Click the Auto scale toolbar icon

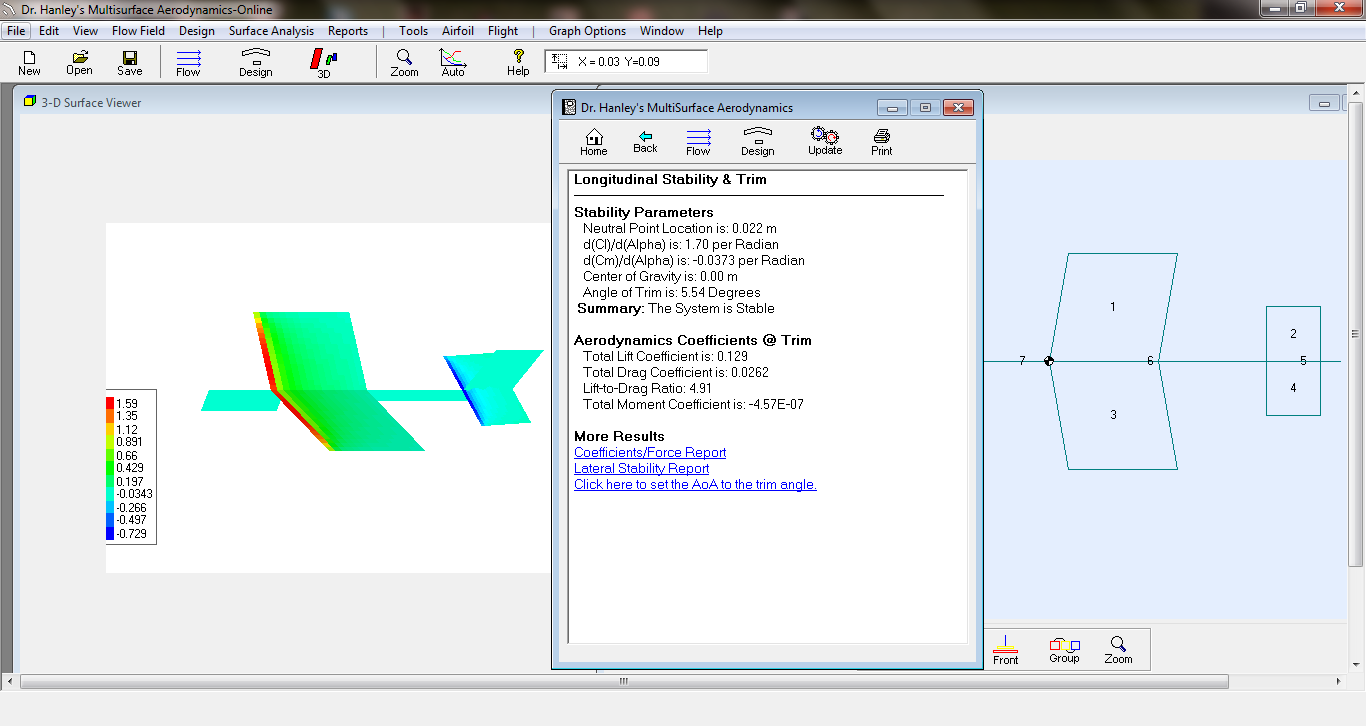click(x=453, y=63)
